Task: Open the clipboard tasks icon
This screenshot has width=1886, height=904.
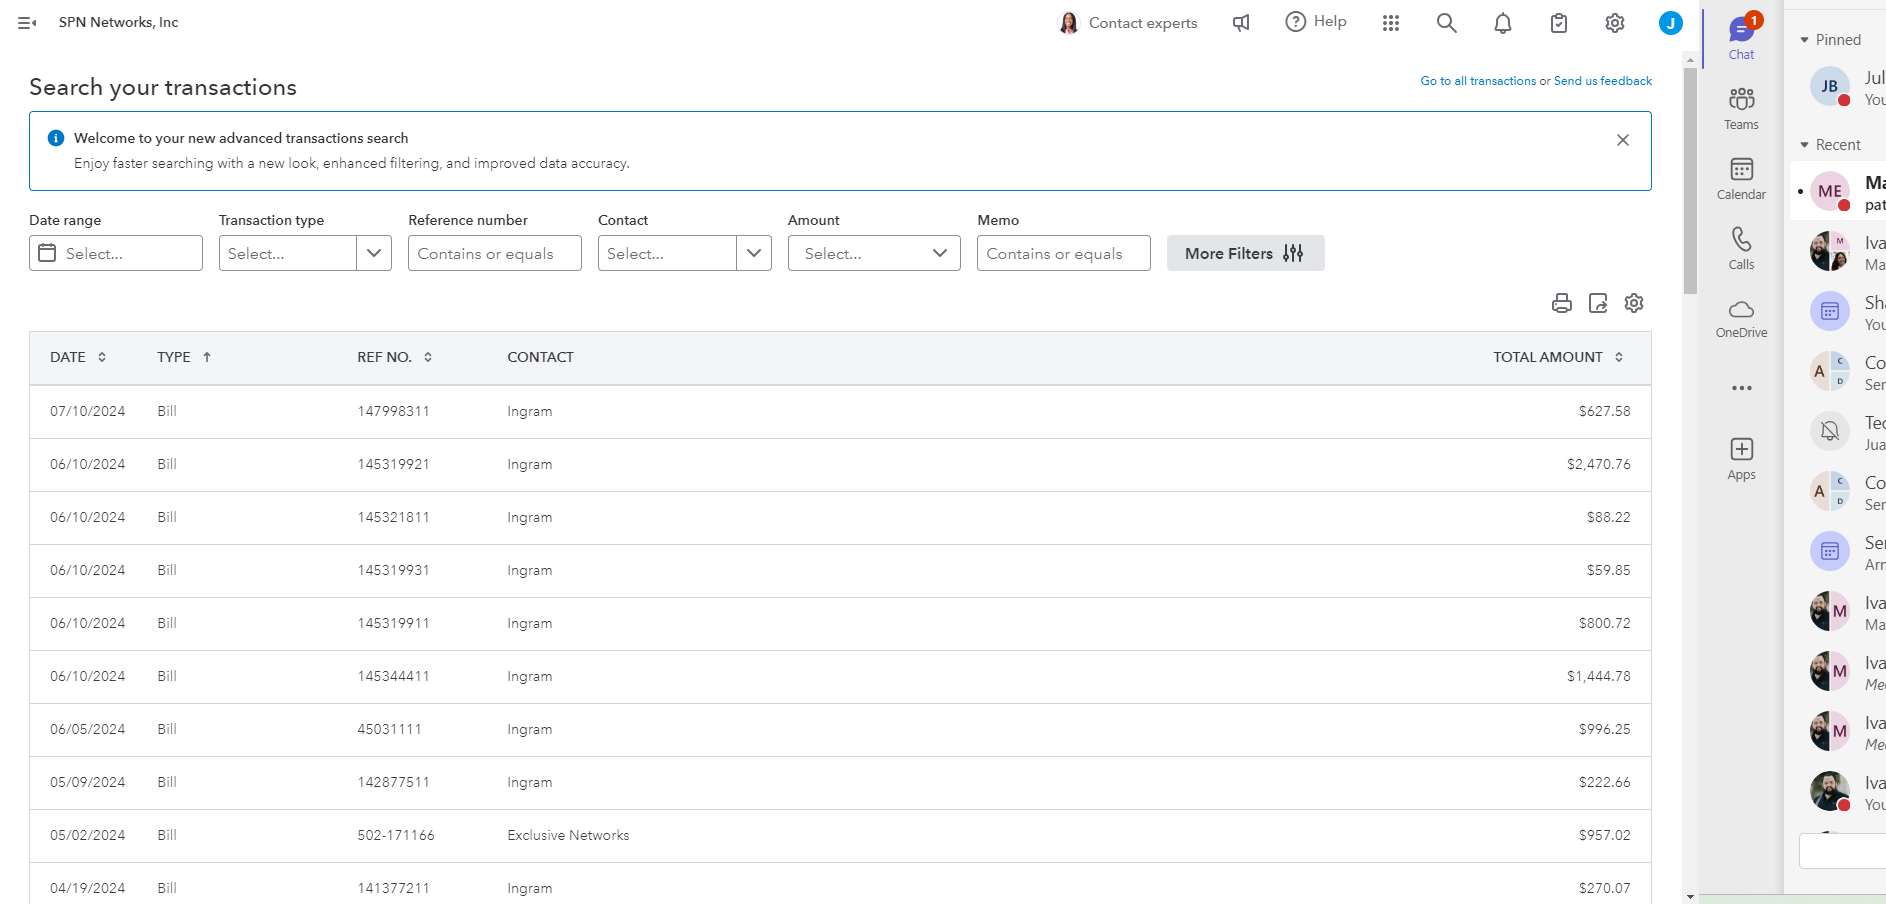Action: click(1559, 23)
